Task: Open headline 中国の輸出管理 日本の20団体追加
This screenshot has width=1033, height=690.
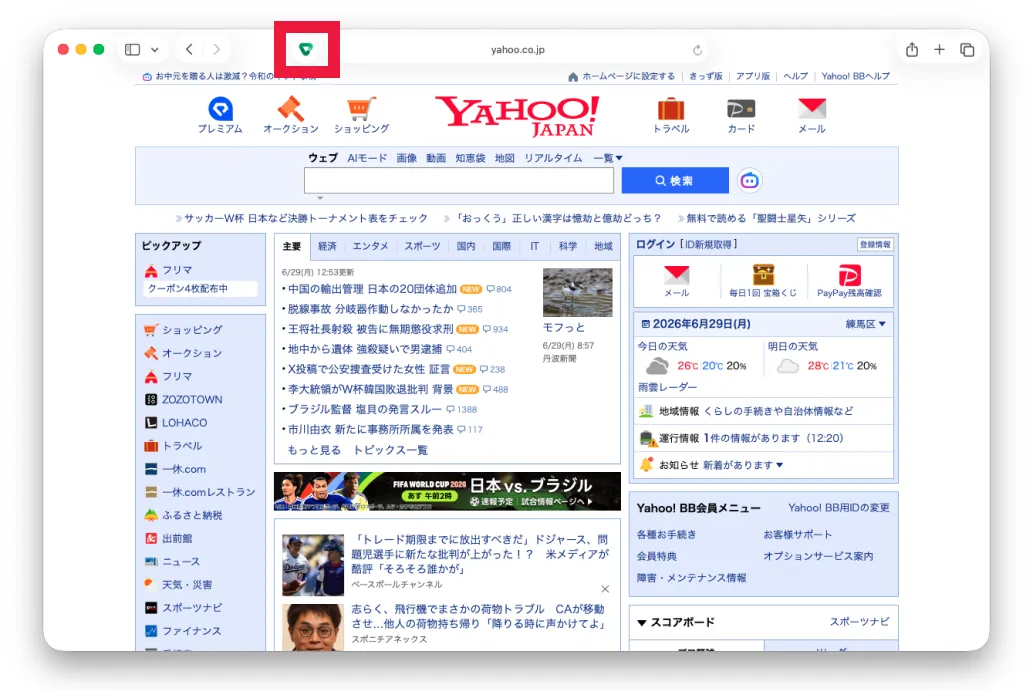Action: coord(372,289)
